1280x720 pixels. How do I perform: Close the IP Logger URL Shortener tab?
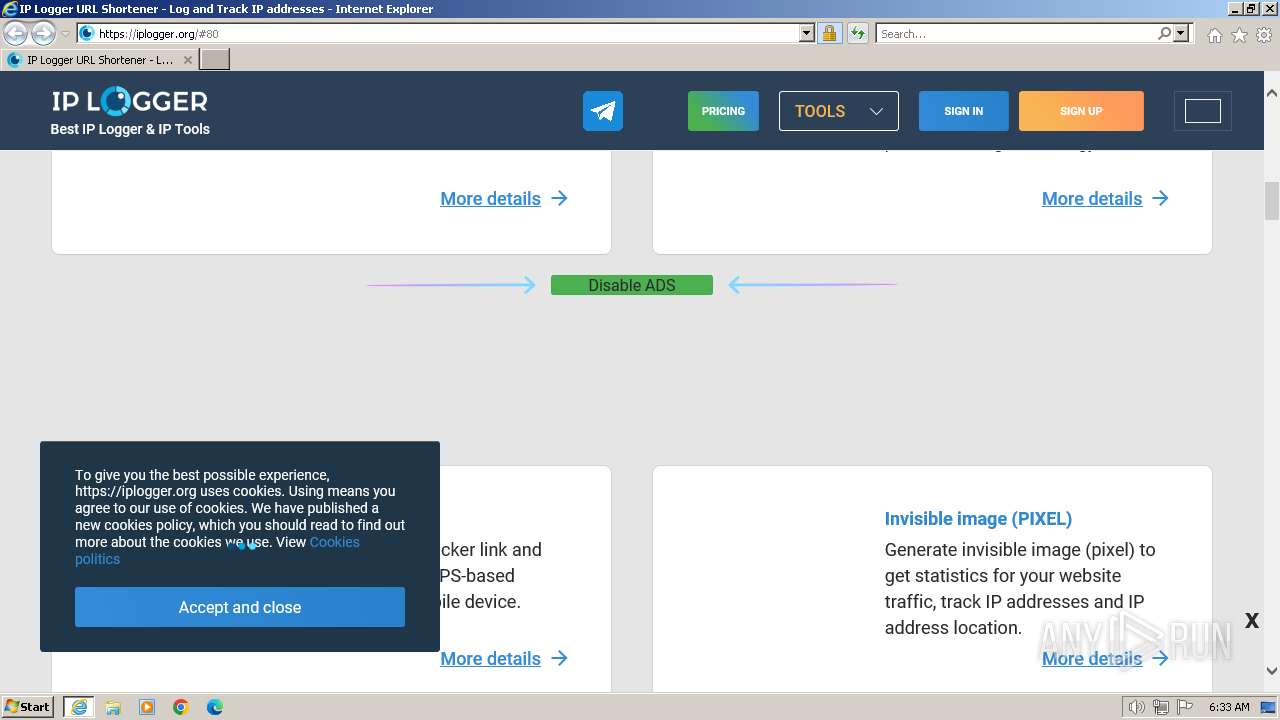pyautogui.click(x=187, y=60)
